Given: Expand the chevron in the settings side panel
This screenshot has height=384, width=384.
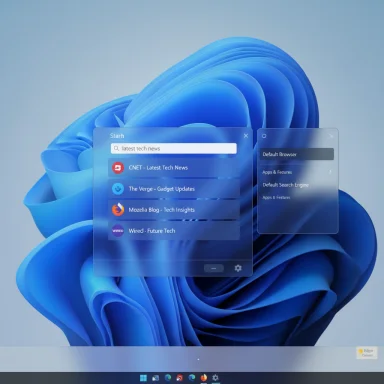Looking at the screenshot, I should click(330, 172).
